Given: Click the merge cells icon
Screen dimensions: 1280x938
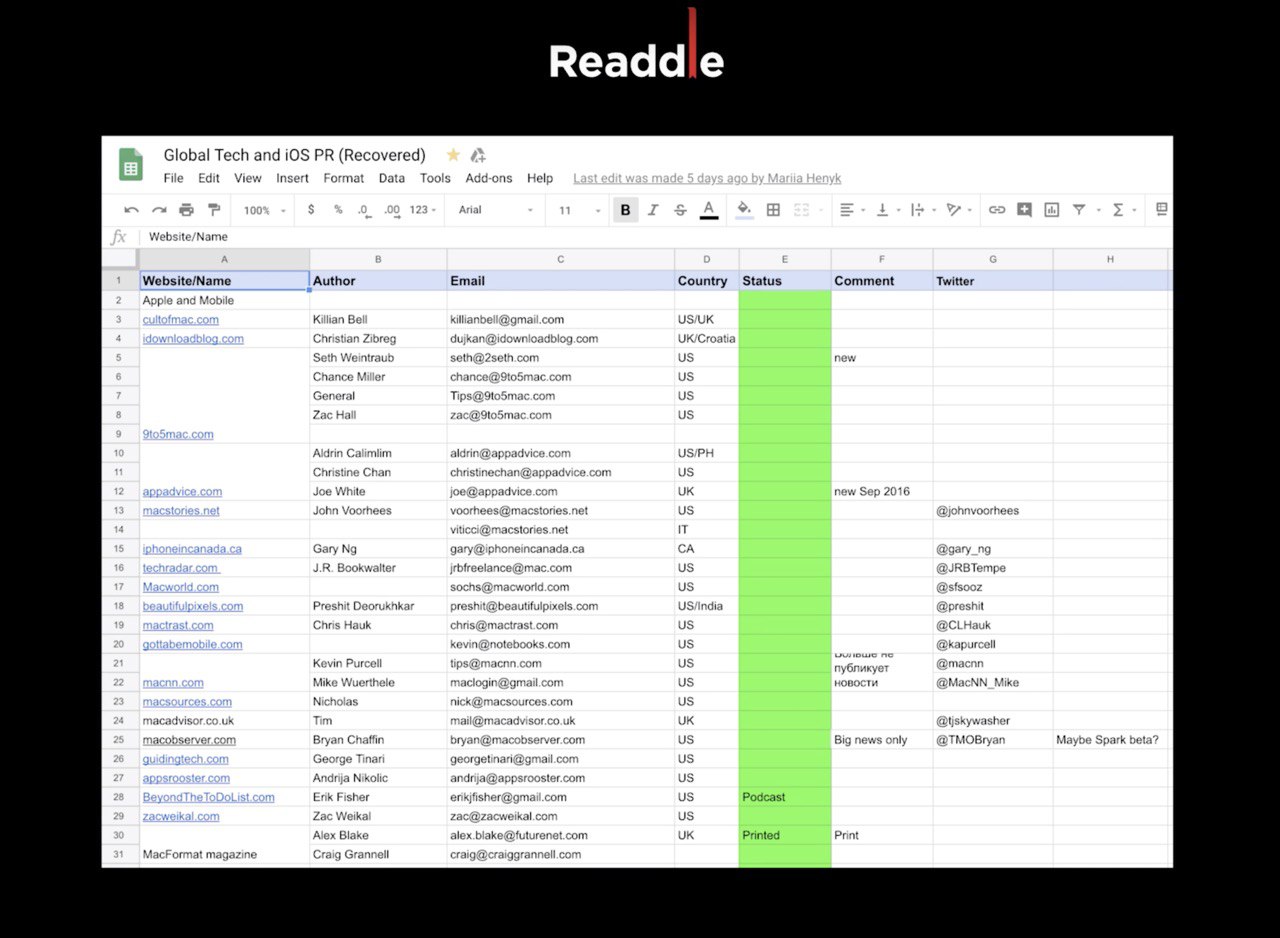Looking at the screenshot, I should [x=801, y=210].
